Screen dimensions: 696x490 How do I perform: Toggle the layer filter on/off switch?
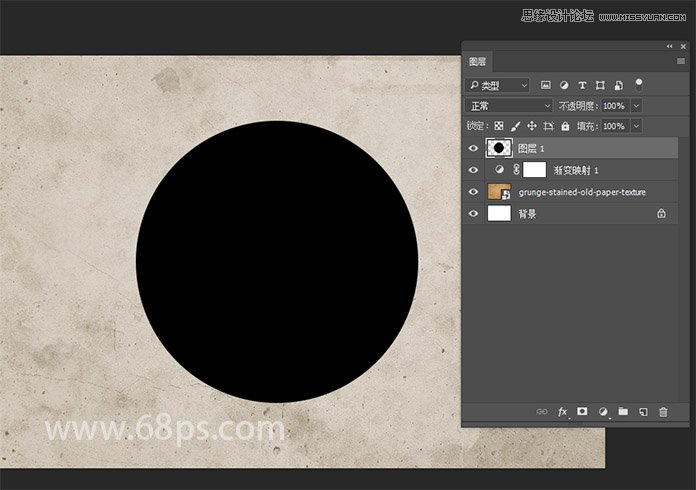[639, 84]
